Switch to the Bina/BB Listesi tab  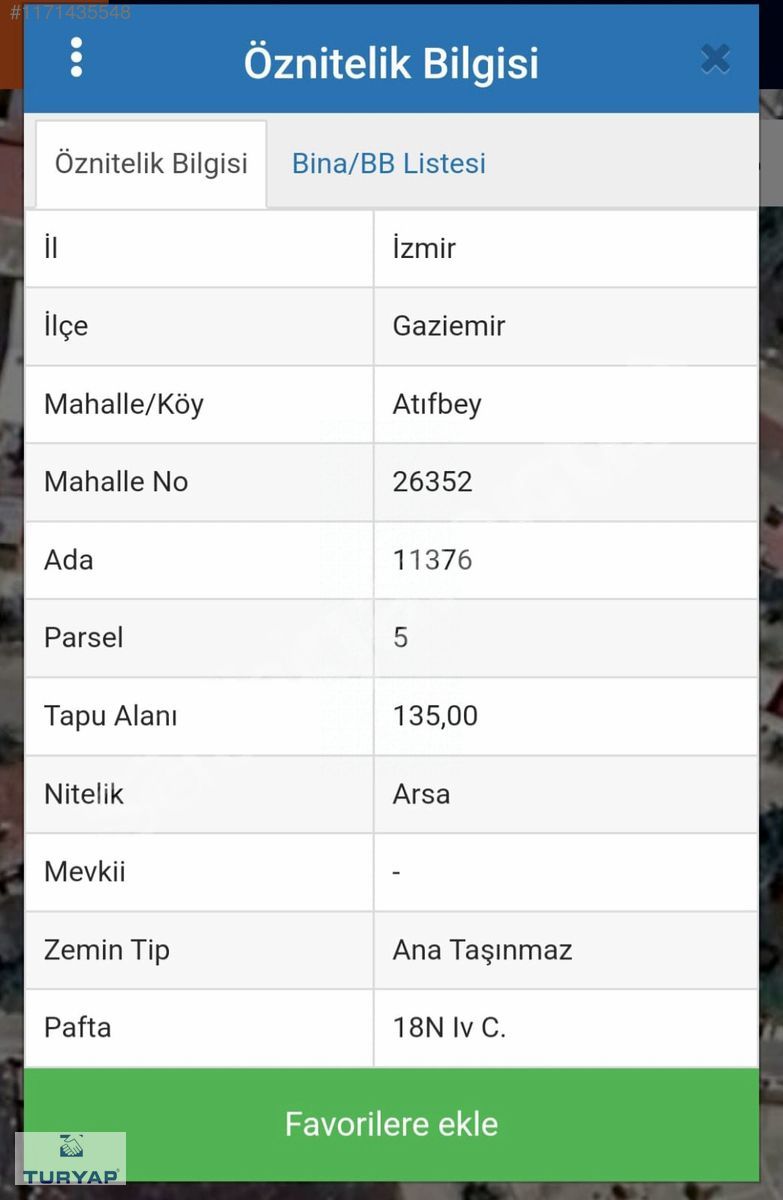pos(389,164)
